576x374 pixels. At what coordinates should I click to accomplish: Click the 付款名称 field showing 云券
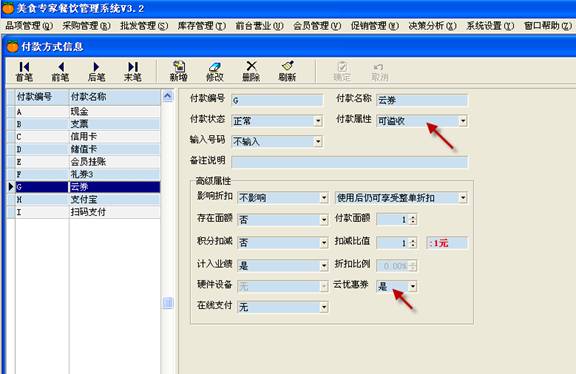(x=422, y=100)
